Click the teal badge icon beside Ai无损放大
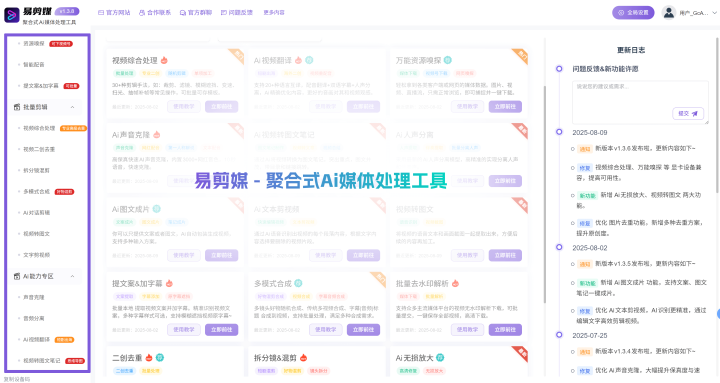The width and height of the screenshot is (720, 383). tap(440, 358)
